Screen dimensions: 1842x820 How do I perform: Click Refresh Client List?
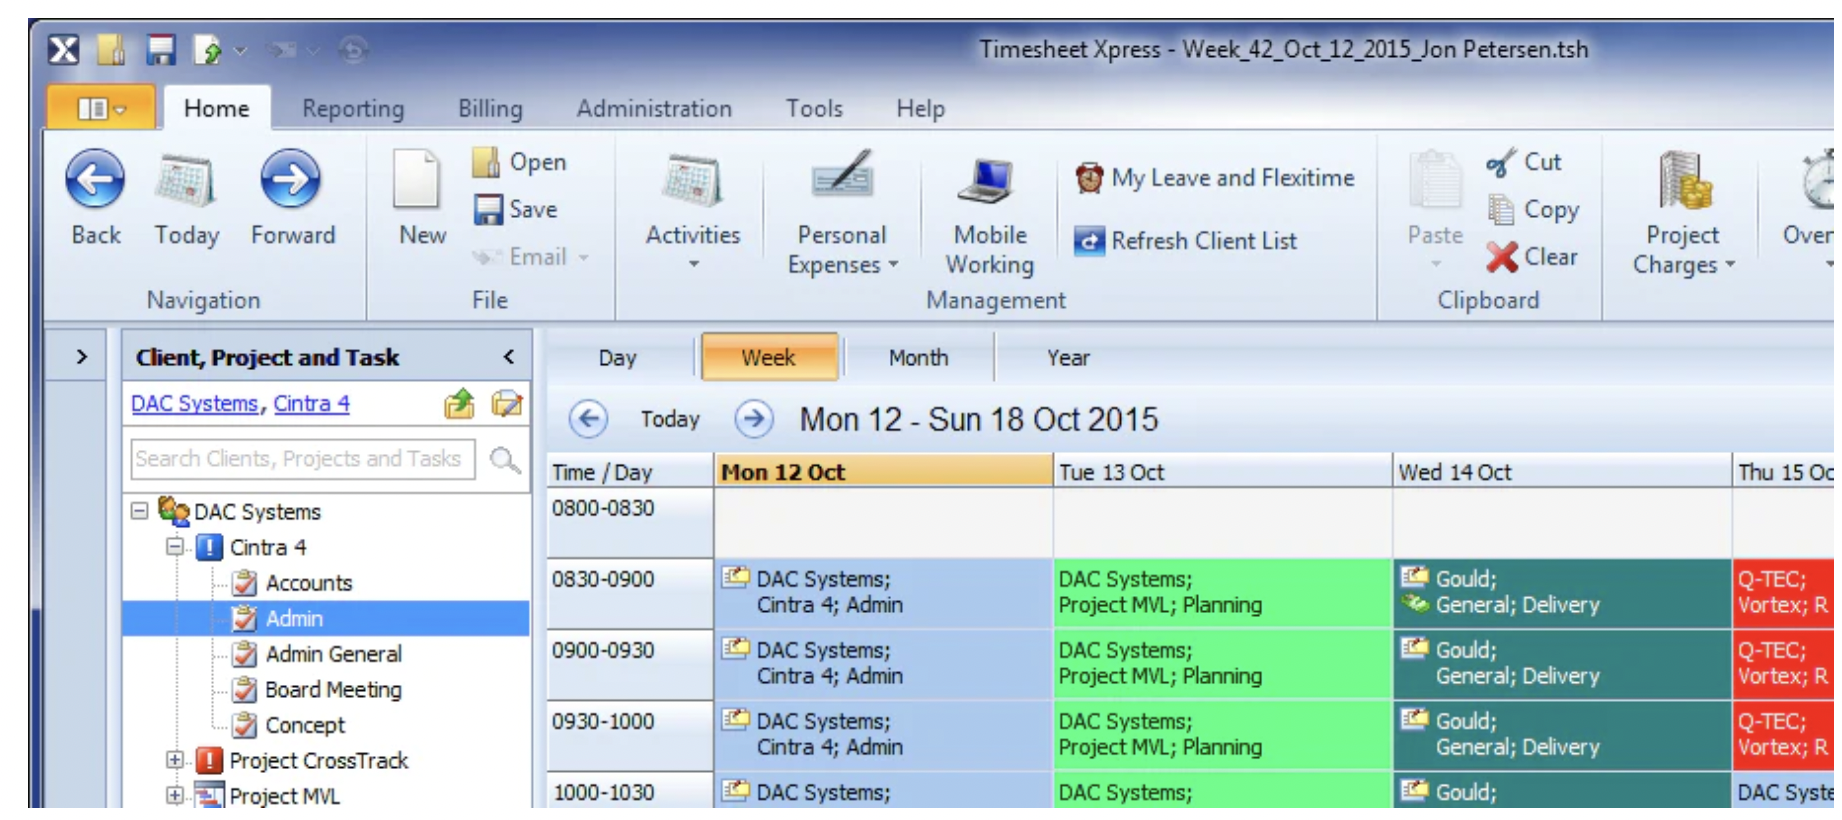tap(1186, 241)
